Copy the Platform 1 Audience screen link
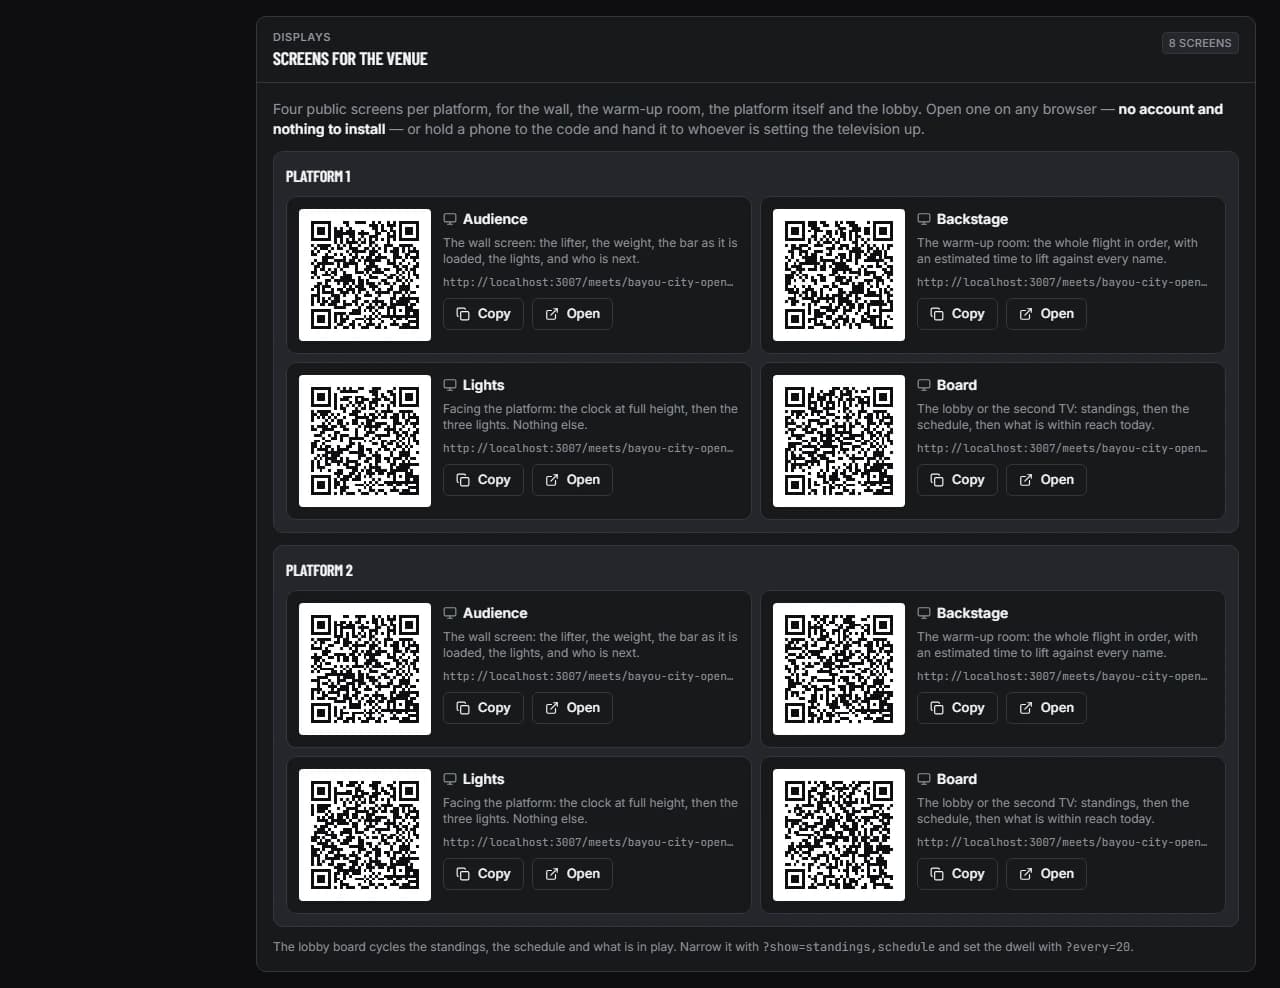1280x988 pixels. [x=483, y=314]
